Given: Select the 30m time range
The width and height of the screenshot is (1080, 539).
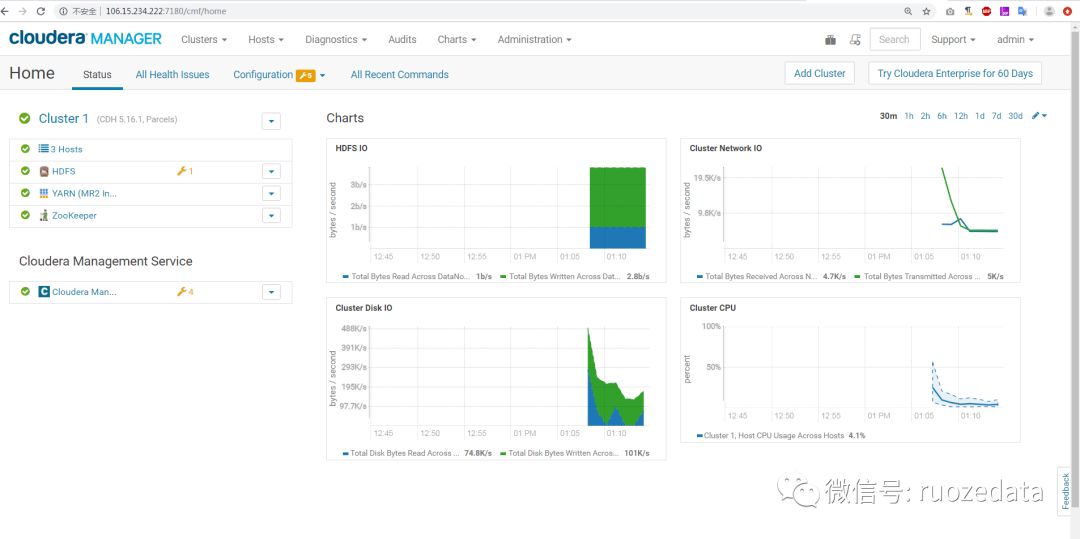Looking at the screenshot, I should pos(889,116).
